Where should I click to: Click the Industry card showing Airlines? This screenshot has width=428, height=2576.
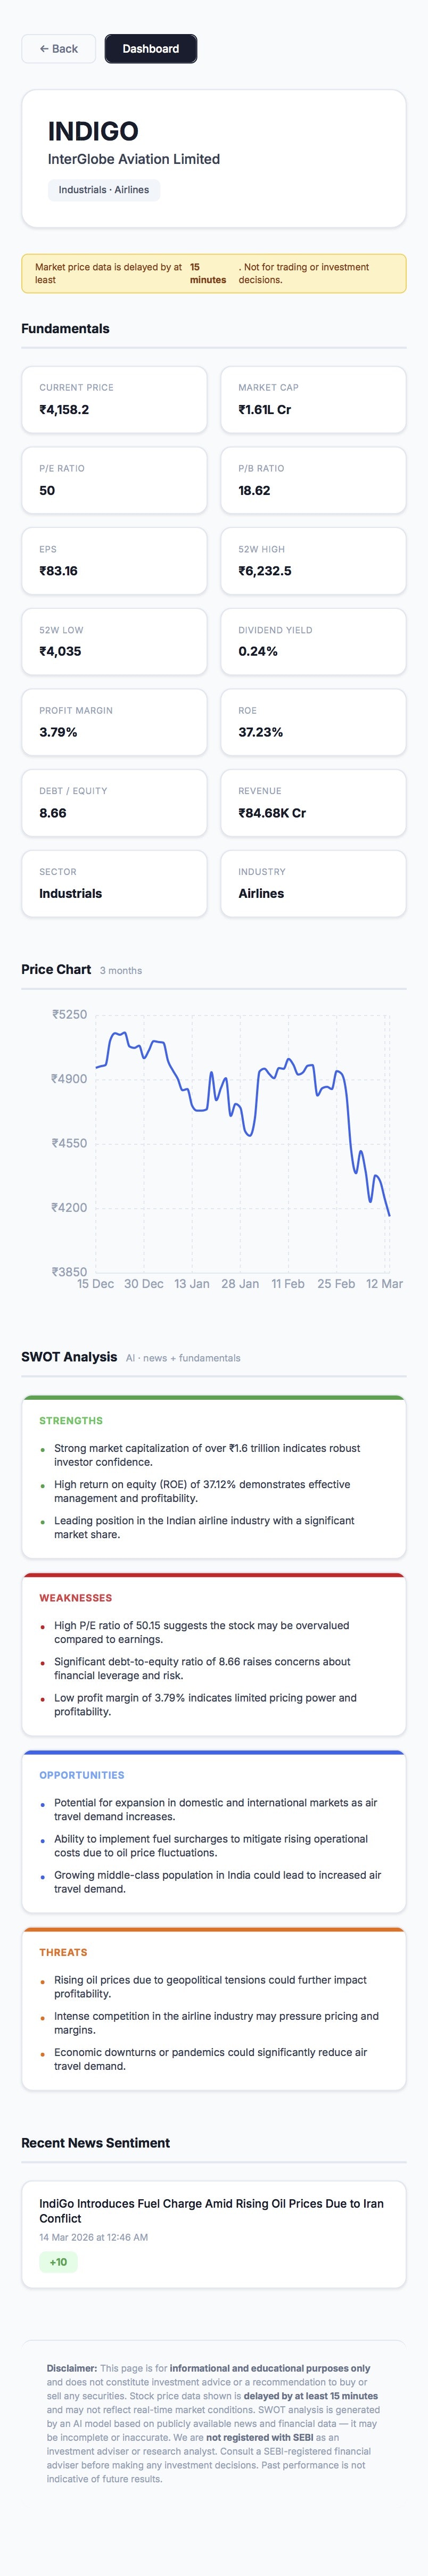(x=314, y=884)
